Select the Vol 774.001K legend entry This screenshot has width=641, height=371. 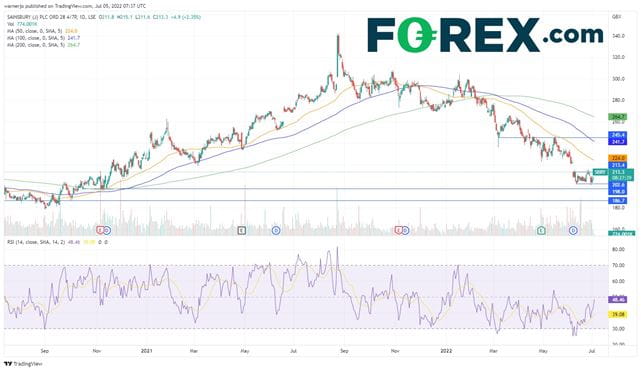coord(22,24)
